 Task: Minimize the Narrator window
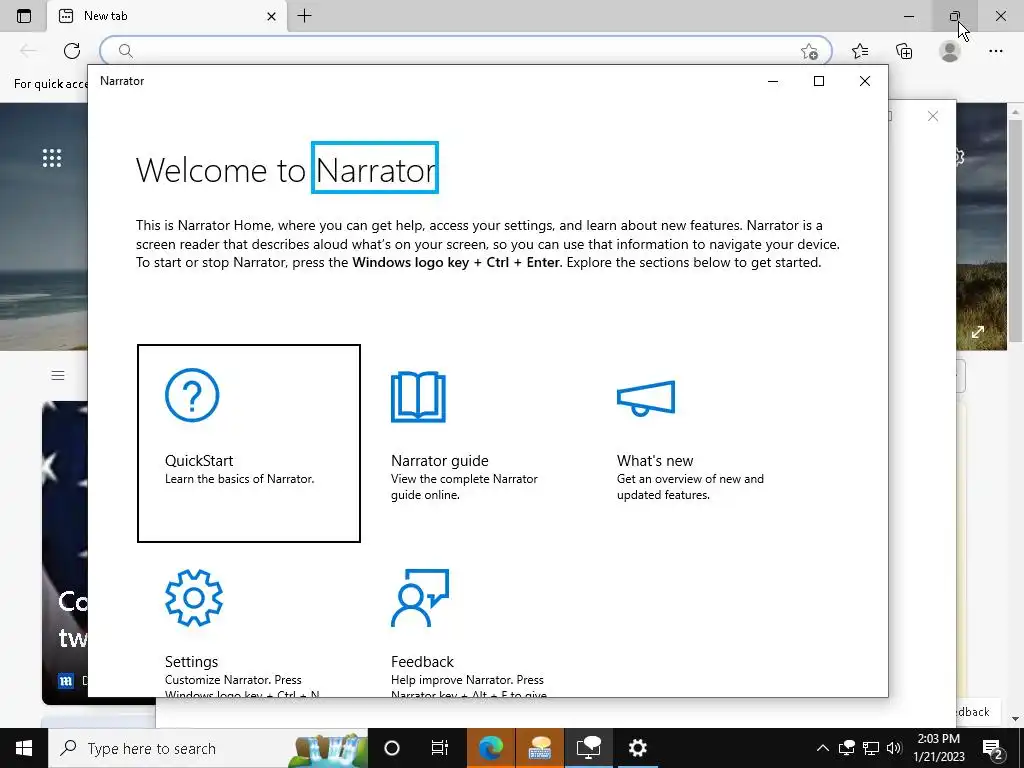pos(773,81)
